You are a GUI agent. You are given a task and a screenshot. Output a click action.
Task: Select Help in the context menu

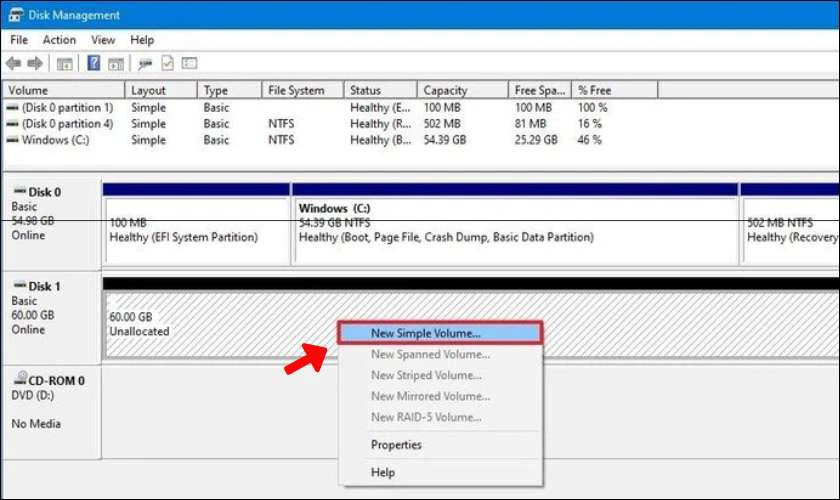point(382,473)
